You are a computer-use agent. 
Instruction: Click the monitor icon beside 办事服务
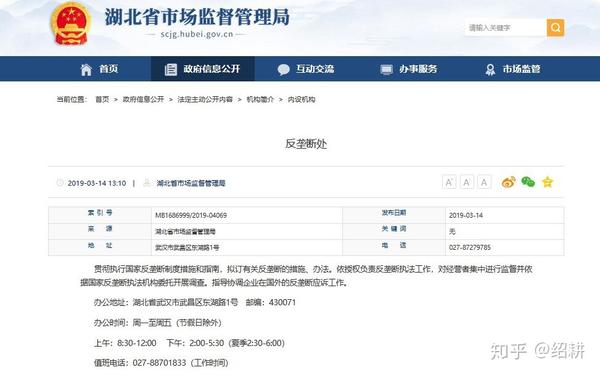coord(386,70)
